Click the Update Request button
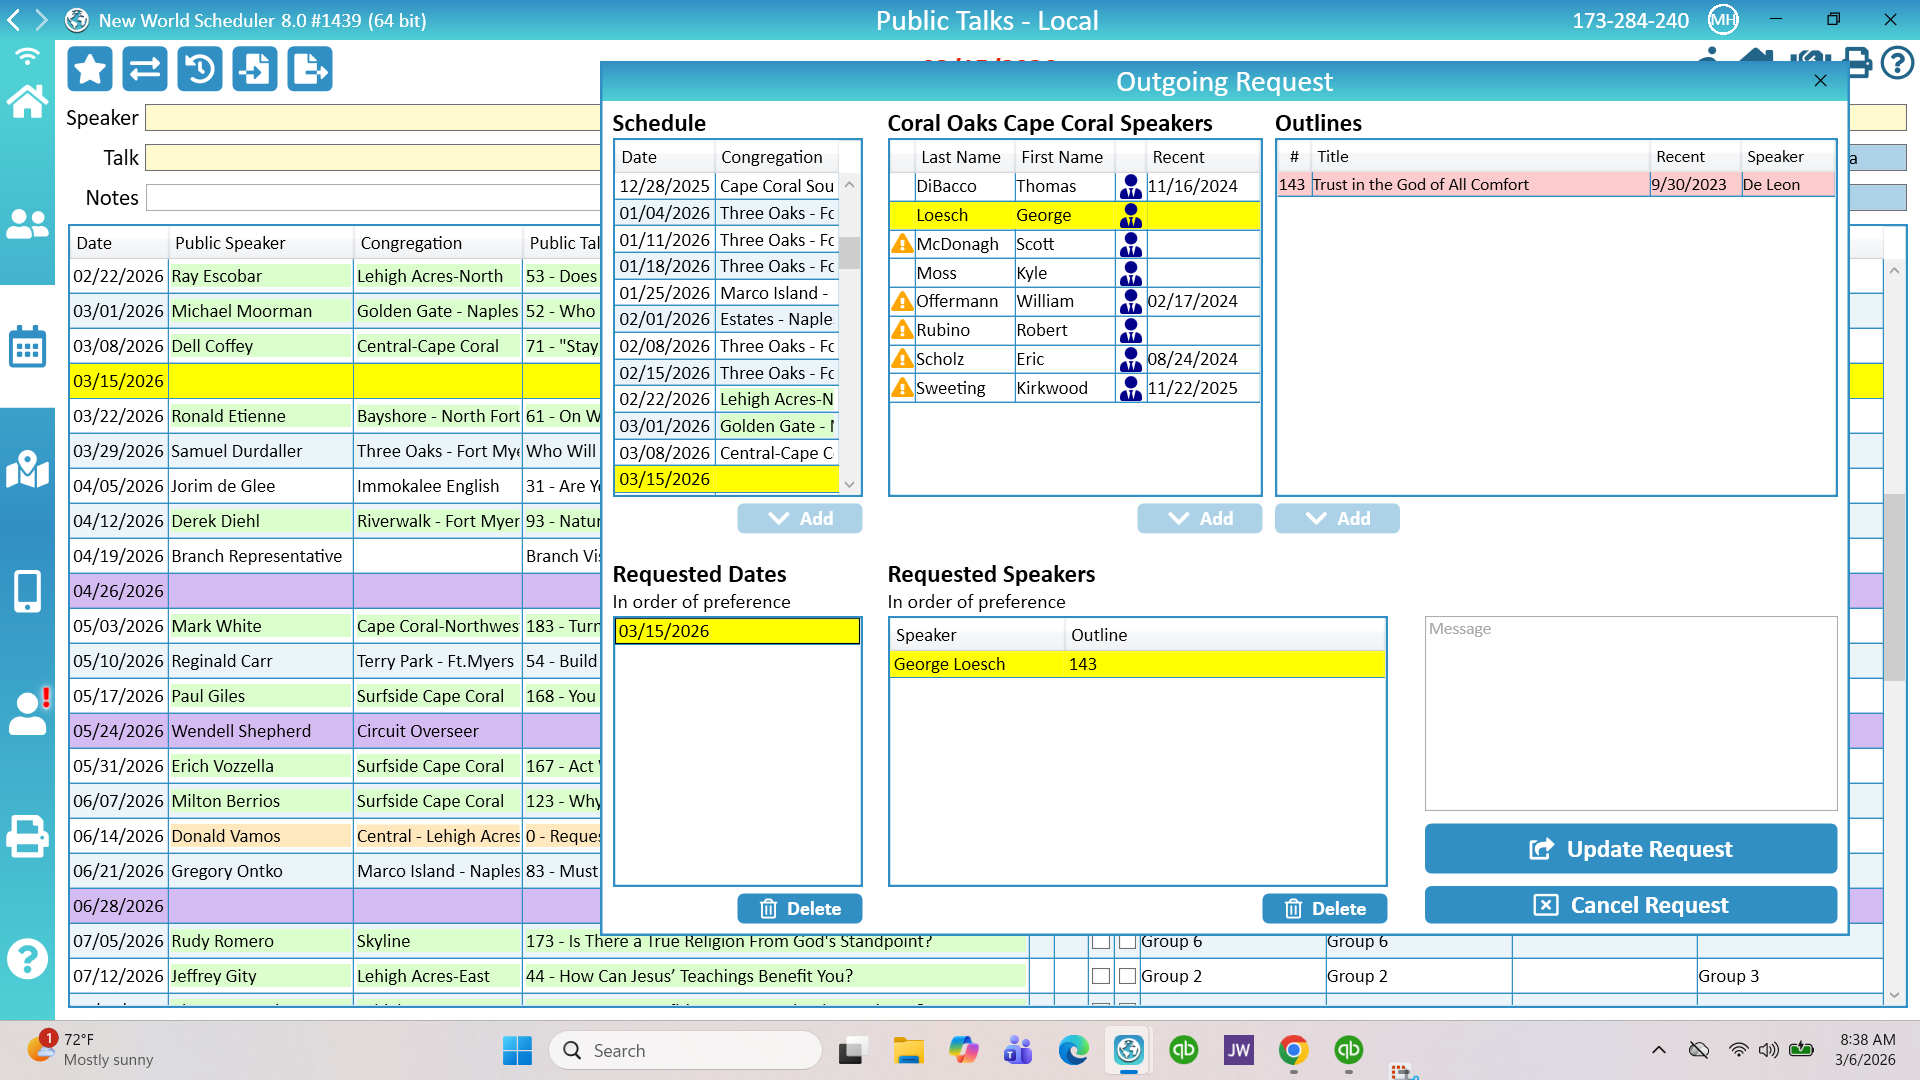 [x=1630, y=849]
